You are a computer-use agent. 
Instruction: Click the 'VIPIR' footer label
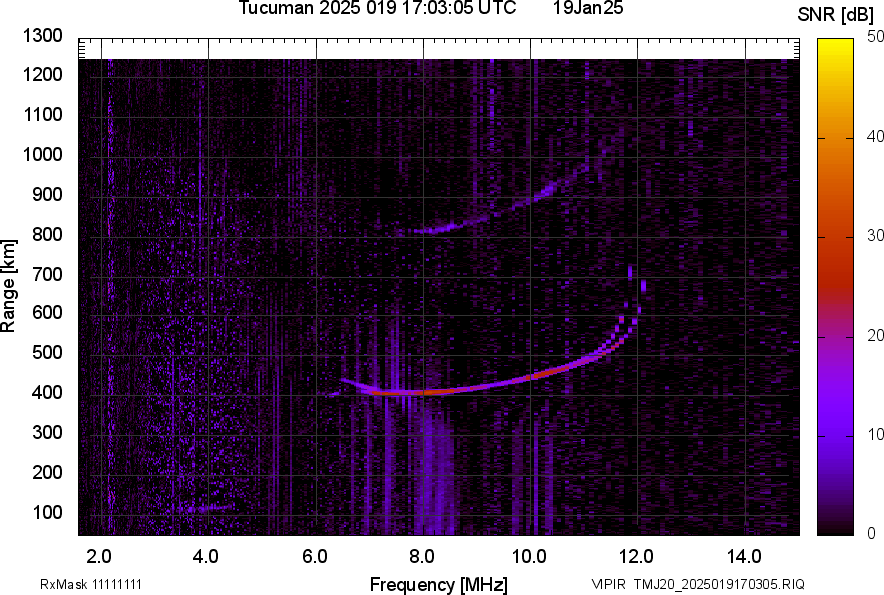(x=608, y=584)
